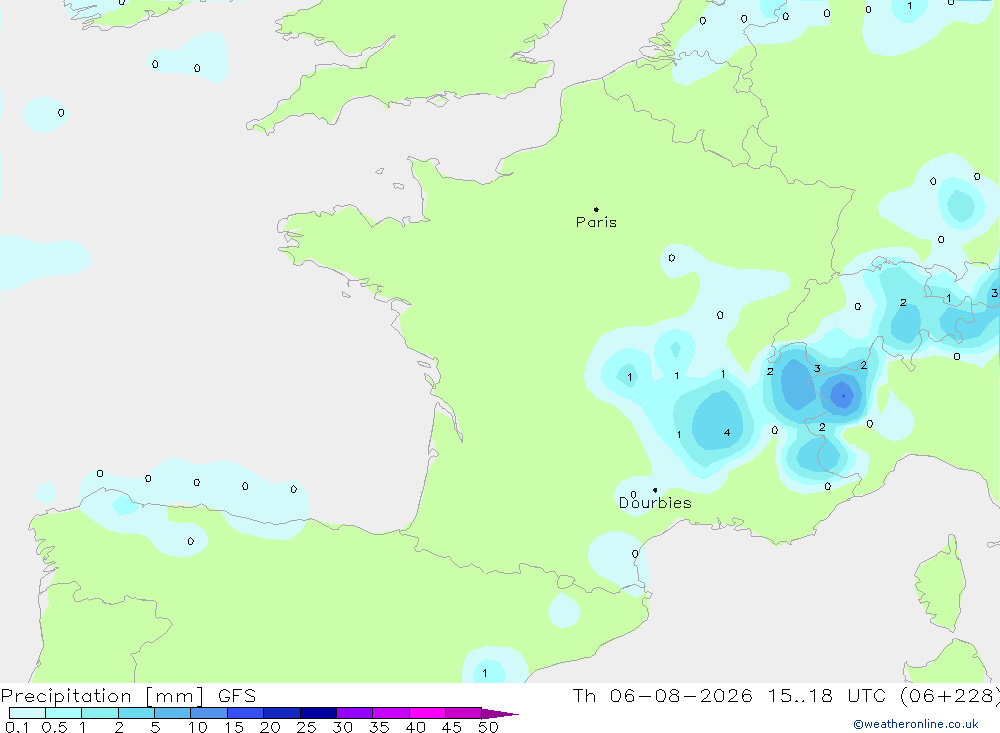Screen dimensions: 1000x733
Task: Pick the 0.5–1 mm legend swatch
Action: coord(64,713)
